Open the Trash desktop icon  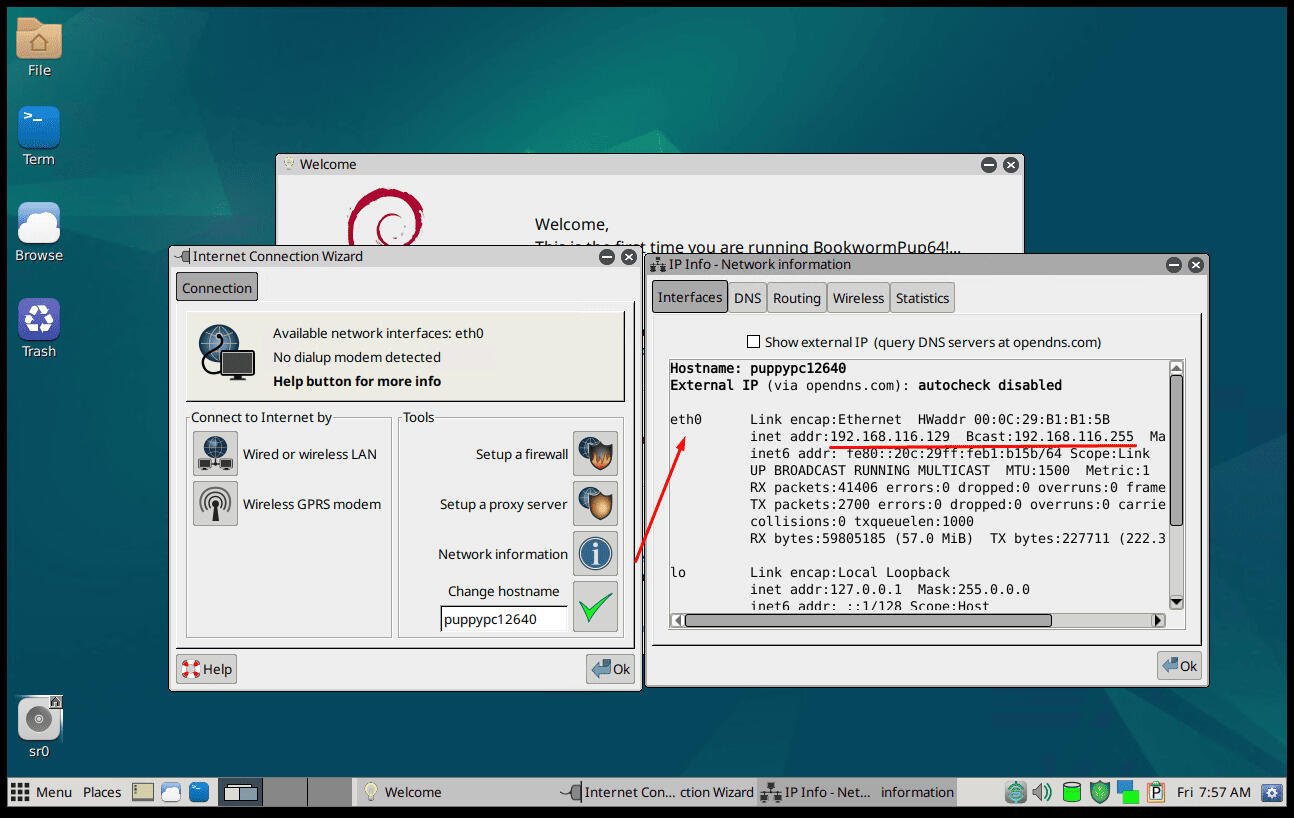(x=39, y=321)
